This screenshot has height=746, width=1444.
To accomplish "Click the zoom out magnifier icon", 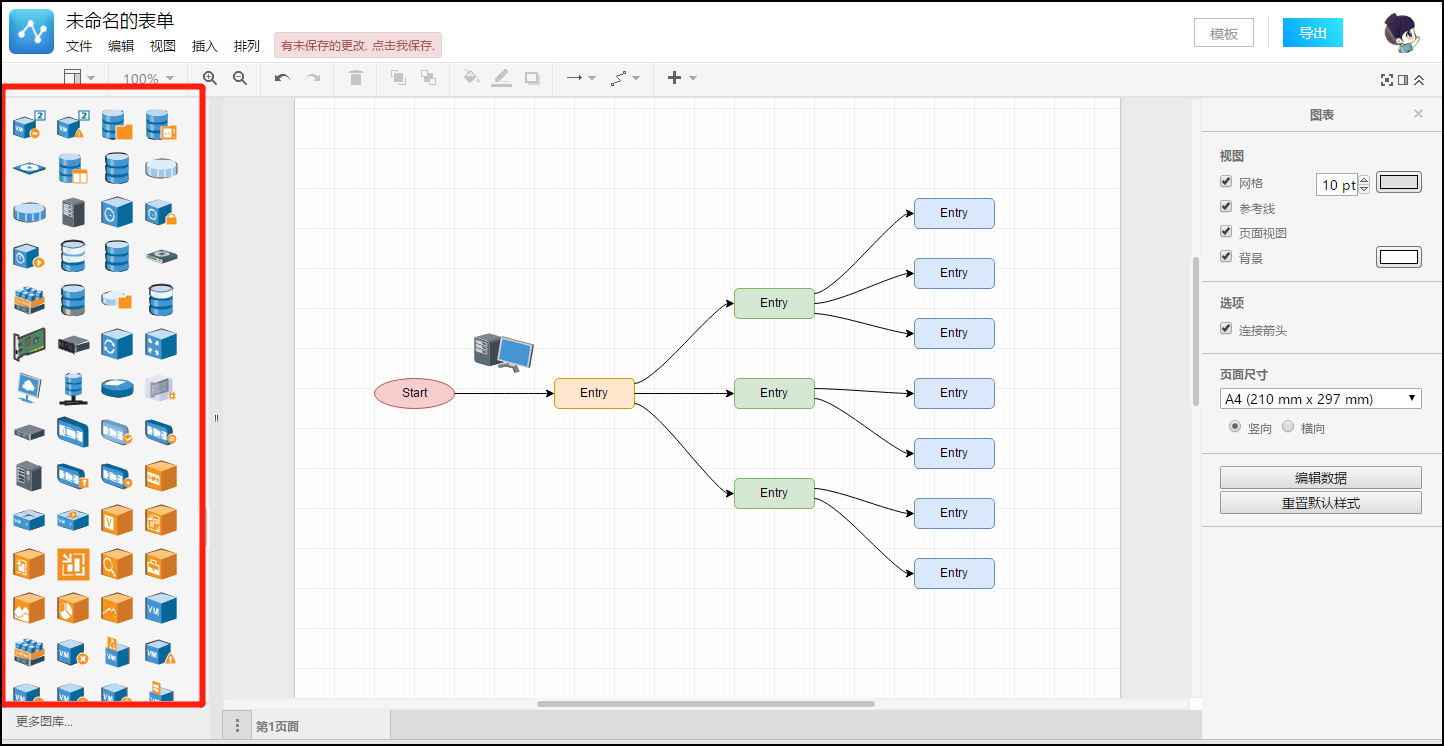I will click(x=240, y=78).
